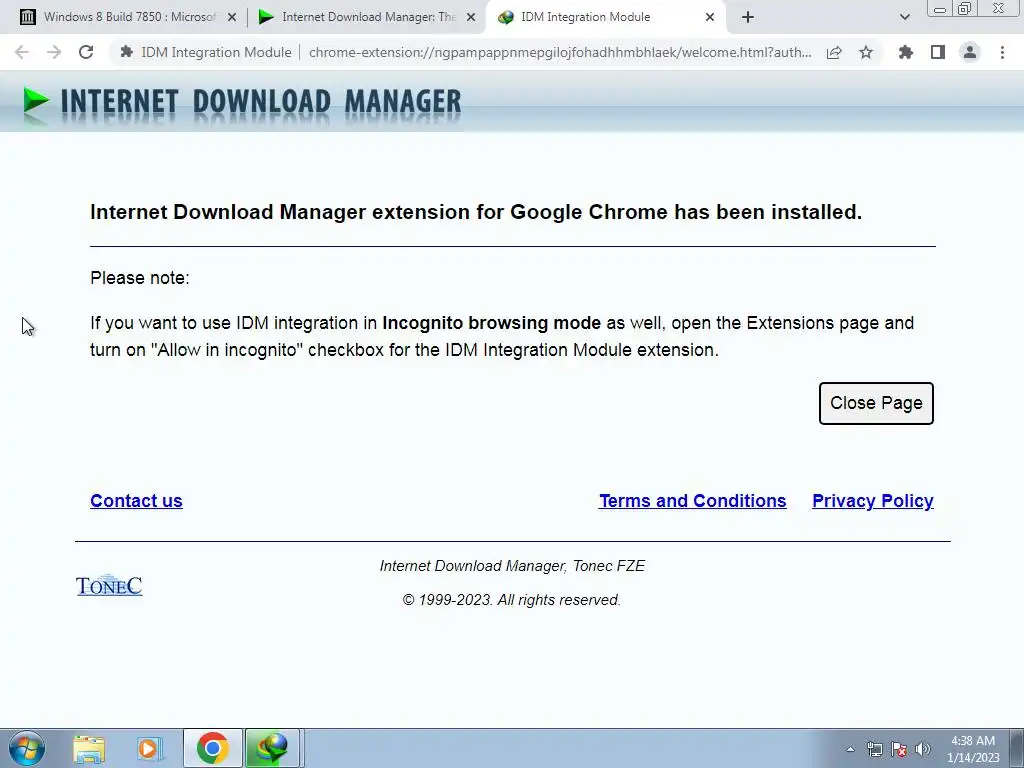Click the Close Page button
This screenshot has width=1024, height=768.
tap(876, 403)
